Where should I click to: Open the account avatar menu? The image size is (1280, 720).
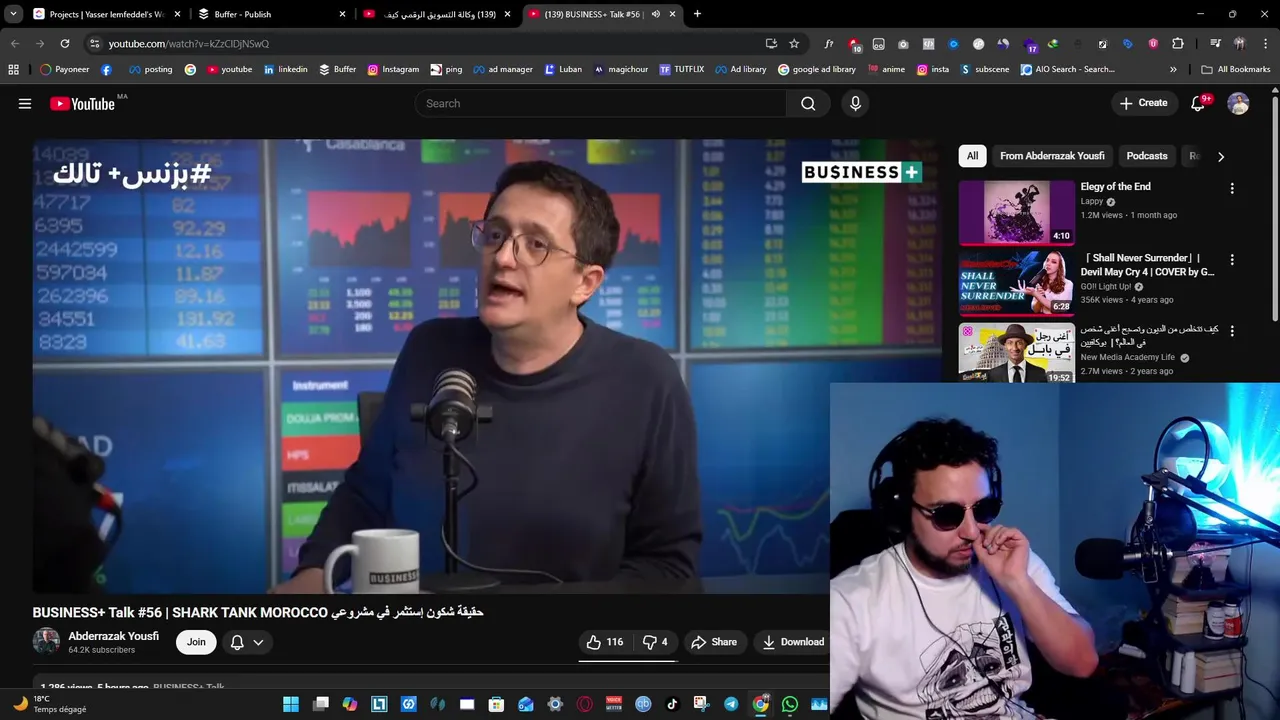[x=1238, y=103]
